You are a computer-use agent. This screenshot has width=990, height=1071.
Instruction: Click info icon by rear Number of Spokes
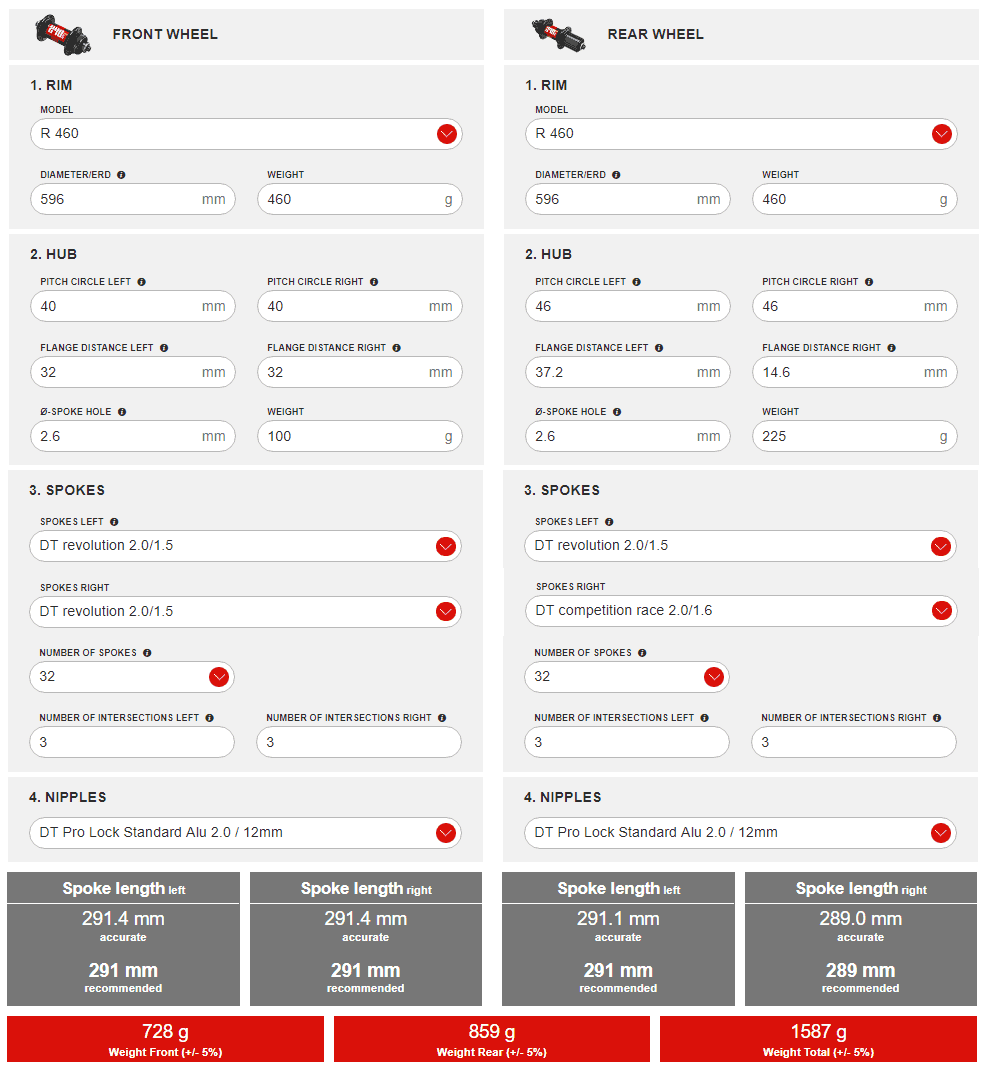[642, 653]
